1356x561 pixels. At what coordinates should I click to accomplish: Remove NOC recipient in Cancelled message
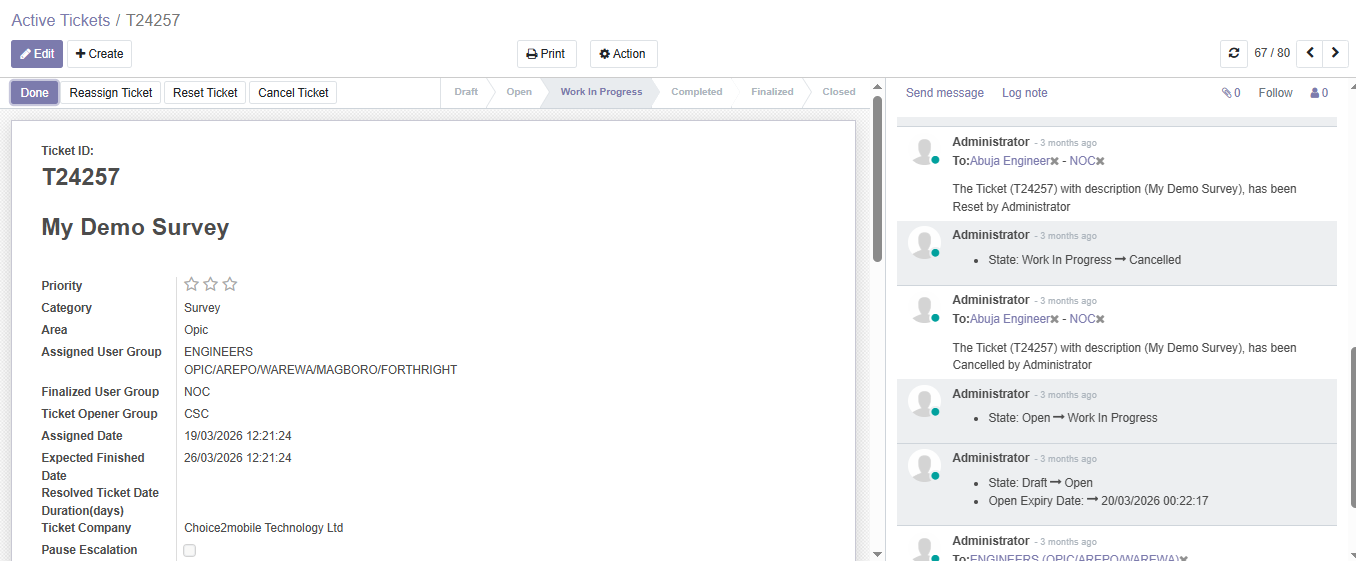pos(1100,319)
